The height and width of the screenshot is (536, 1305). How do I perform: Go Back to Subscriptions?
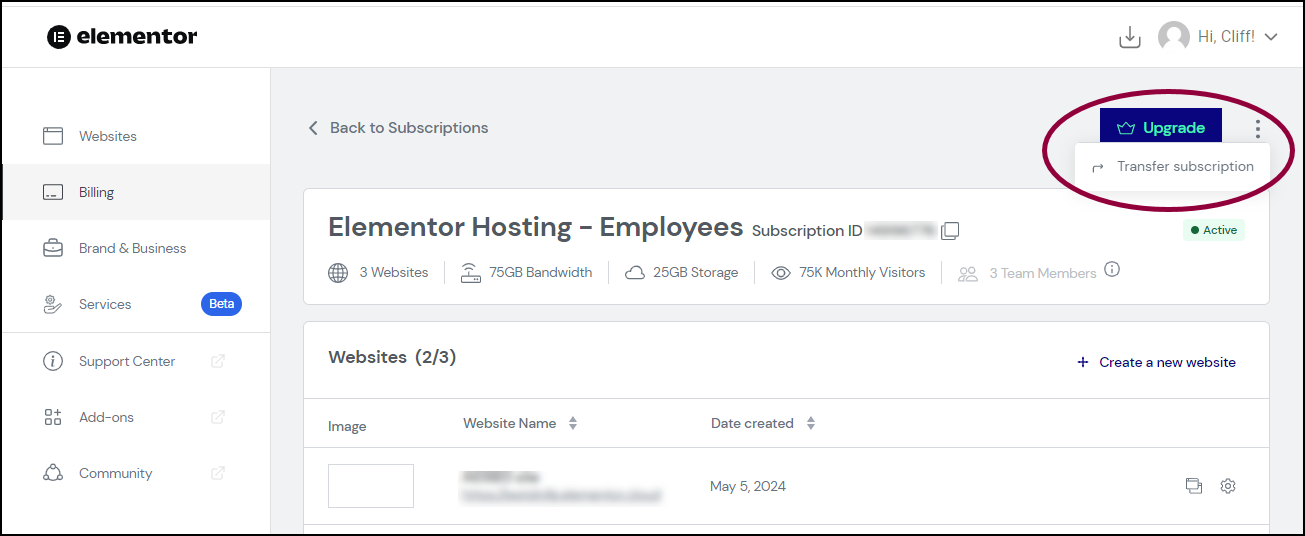point(398,128)
